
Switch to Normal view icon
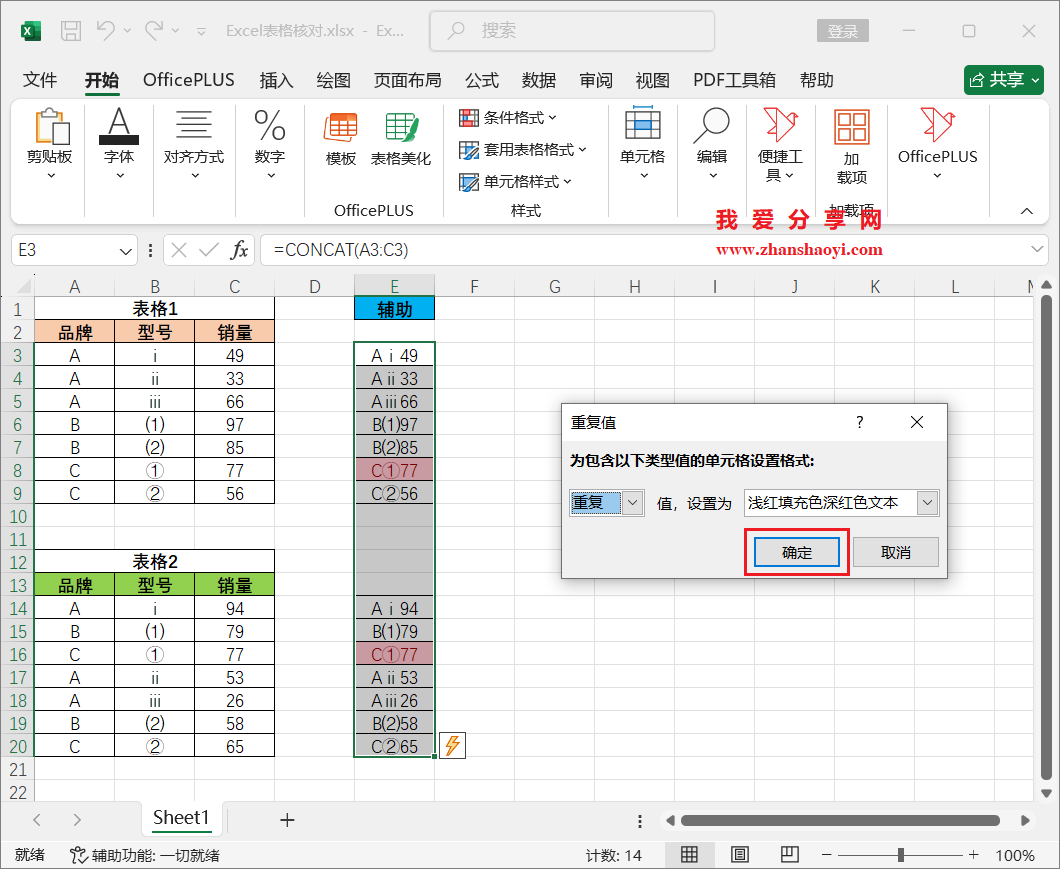click(x=689, y=855)
